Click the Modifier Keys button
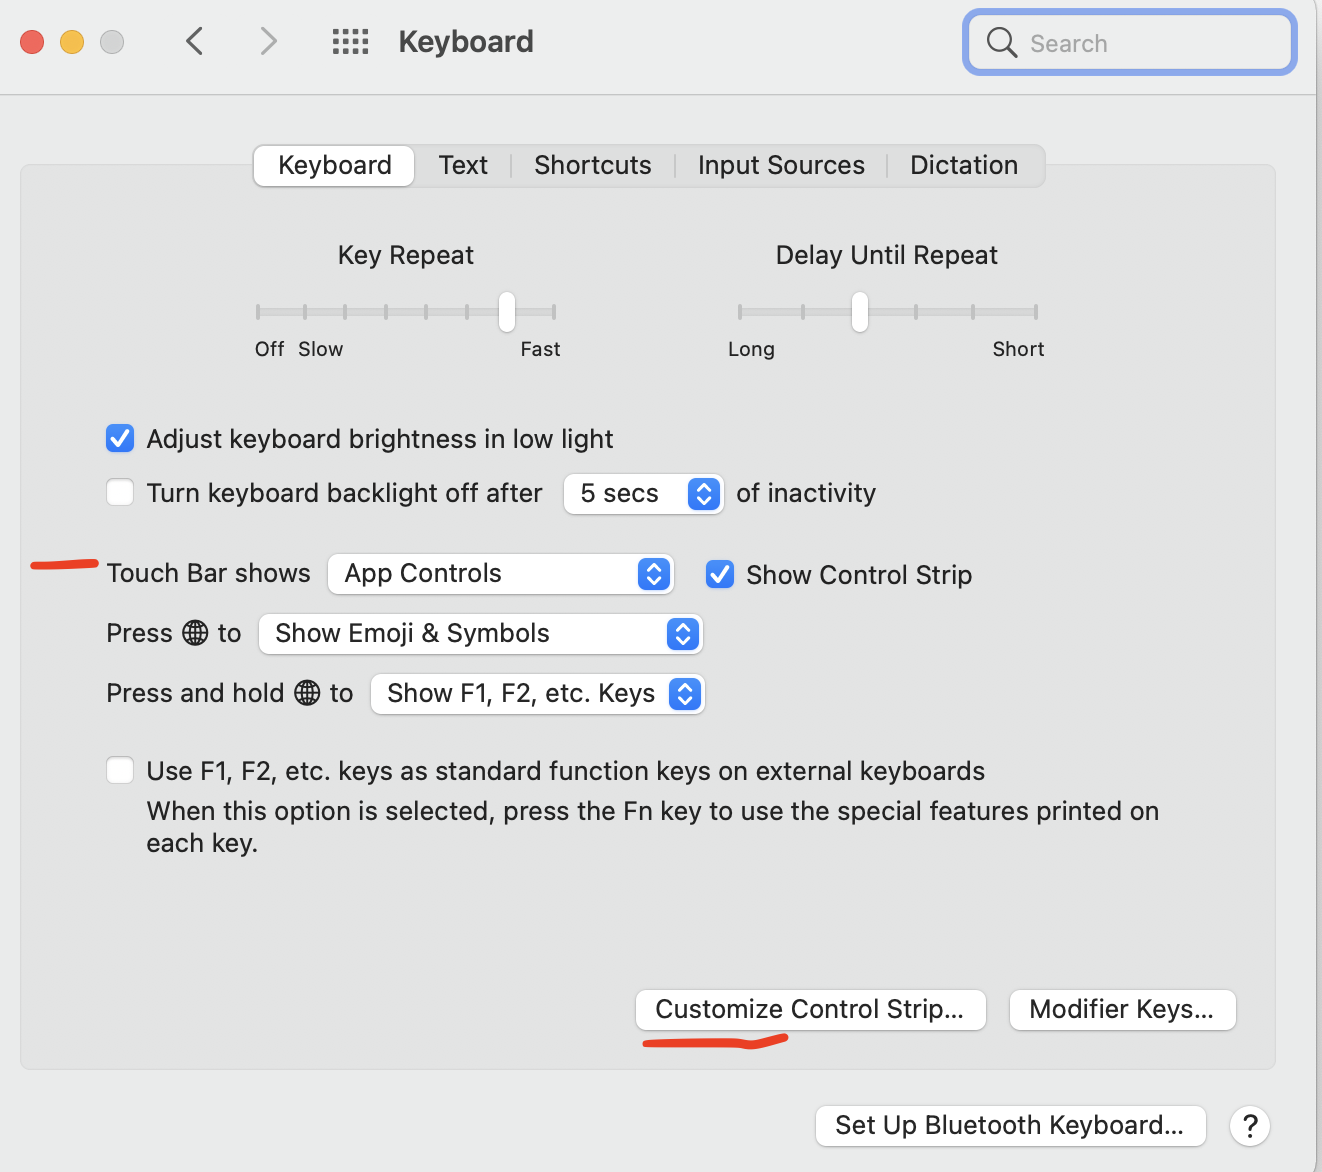This screenshot has height=1172, width=1322. pyautogui.click(x=1122, y=1010)
